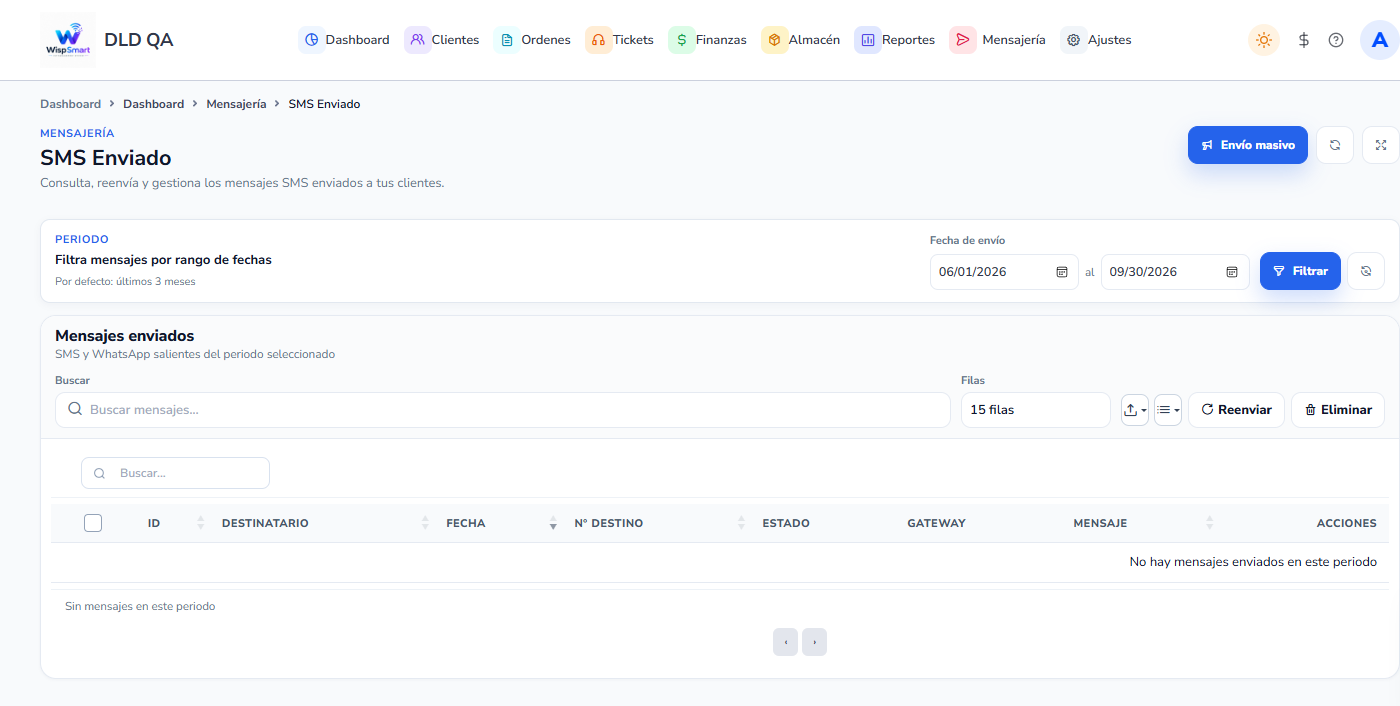Go to next page arrow
The width and height of the screenshot is (1400, 706).
[814, 642]
